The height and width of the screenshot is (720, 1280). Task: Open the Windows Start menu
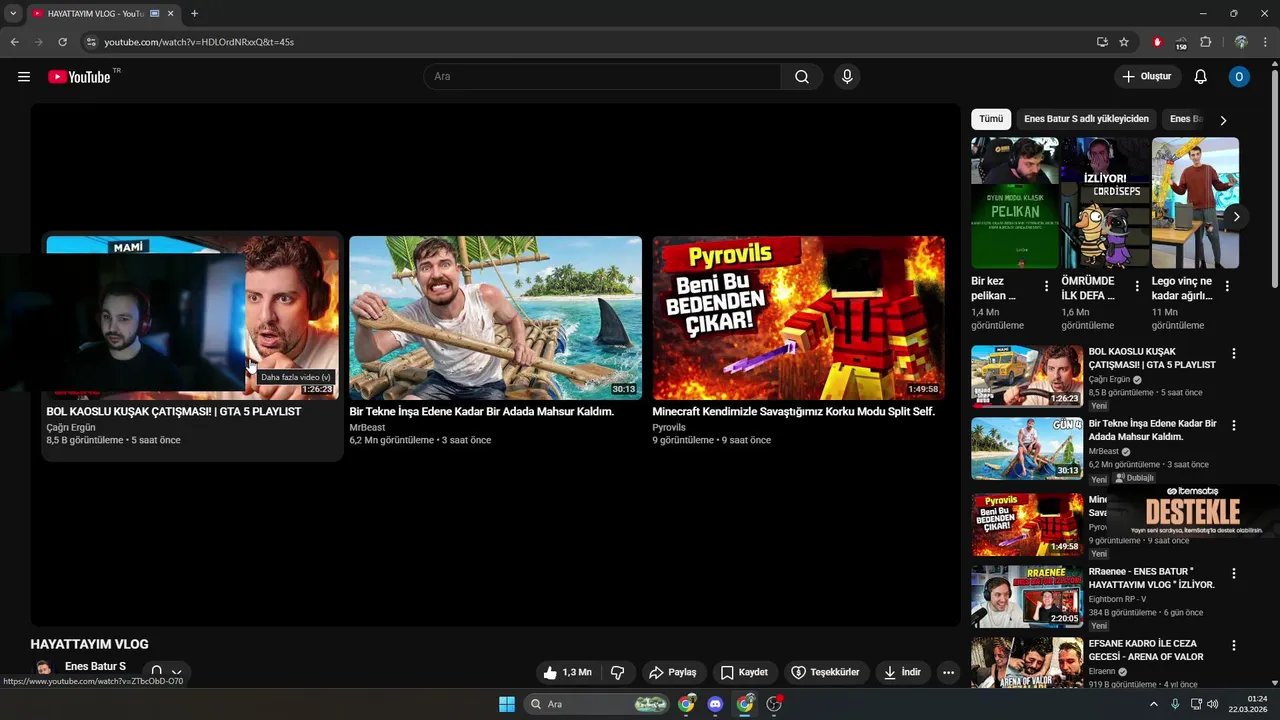tap(507, 704)
